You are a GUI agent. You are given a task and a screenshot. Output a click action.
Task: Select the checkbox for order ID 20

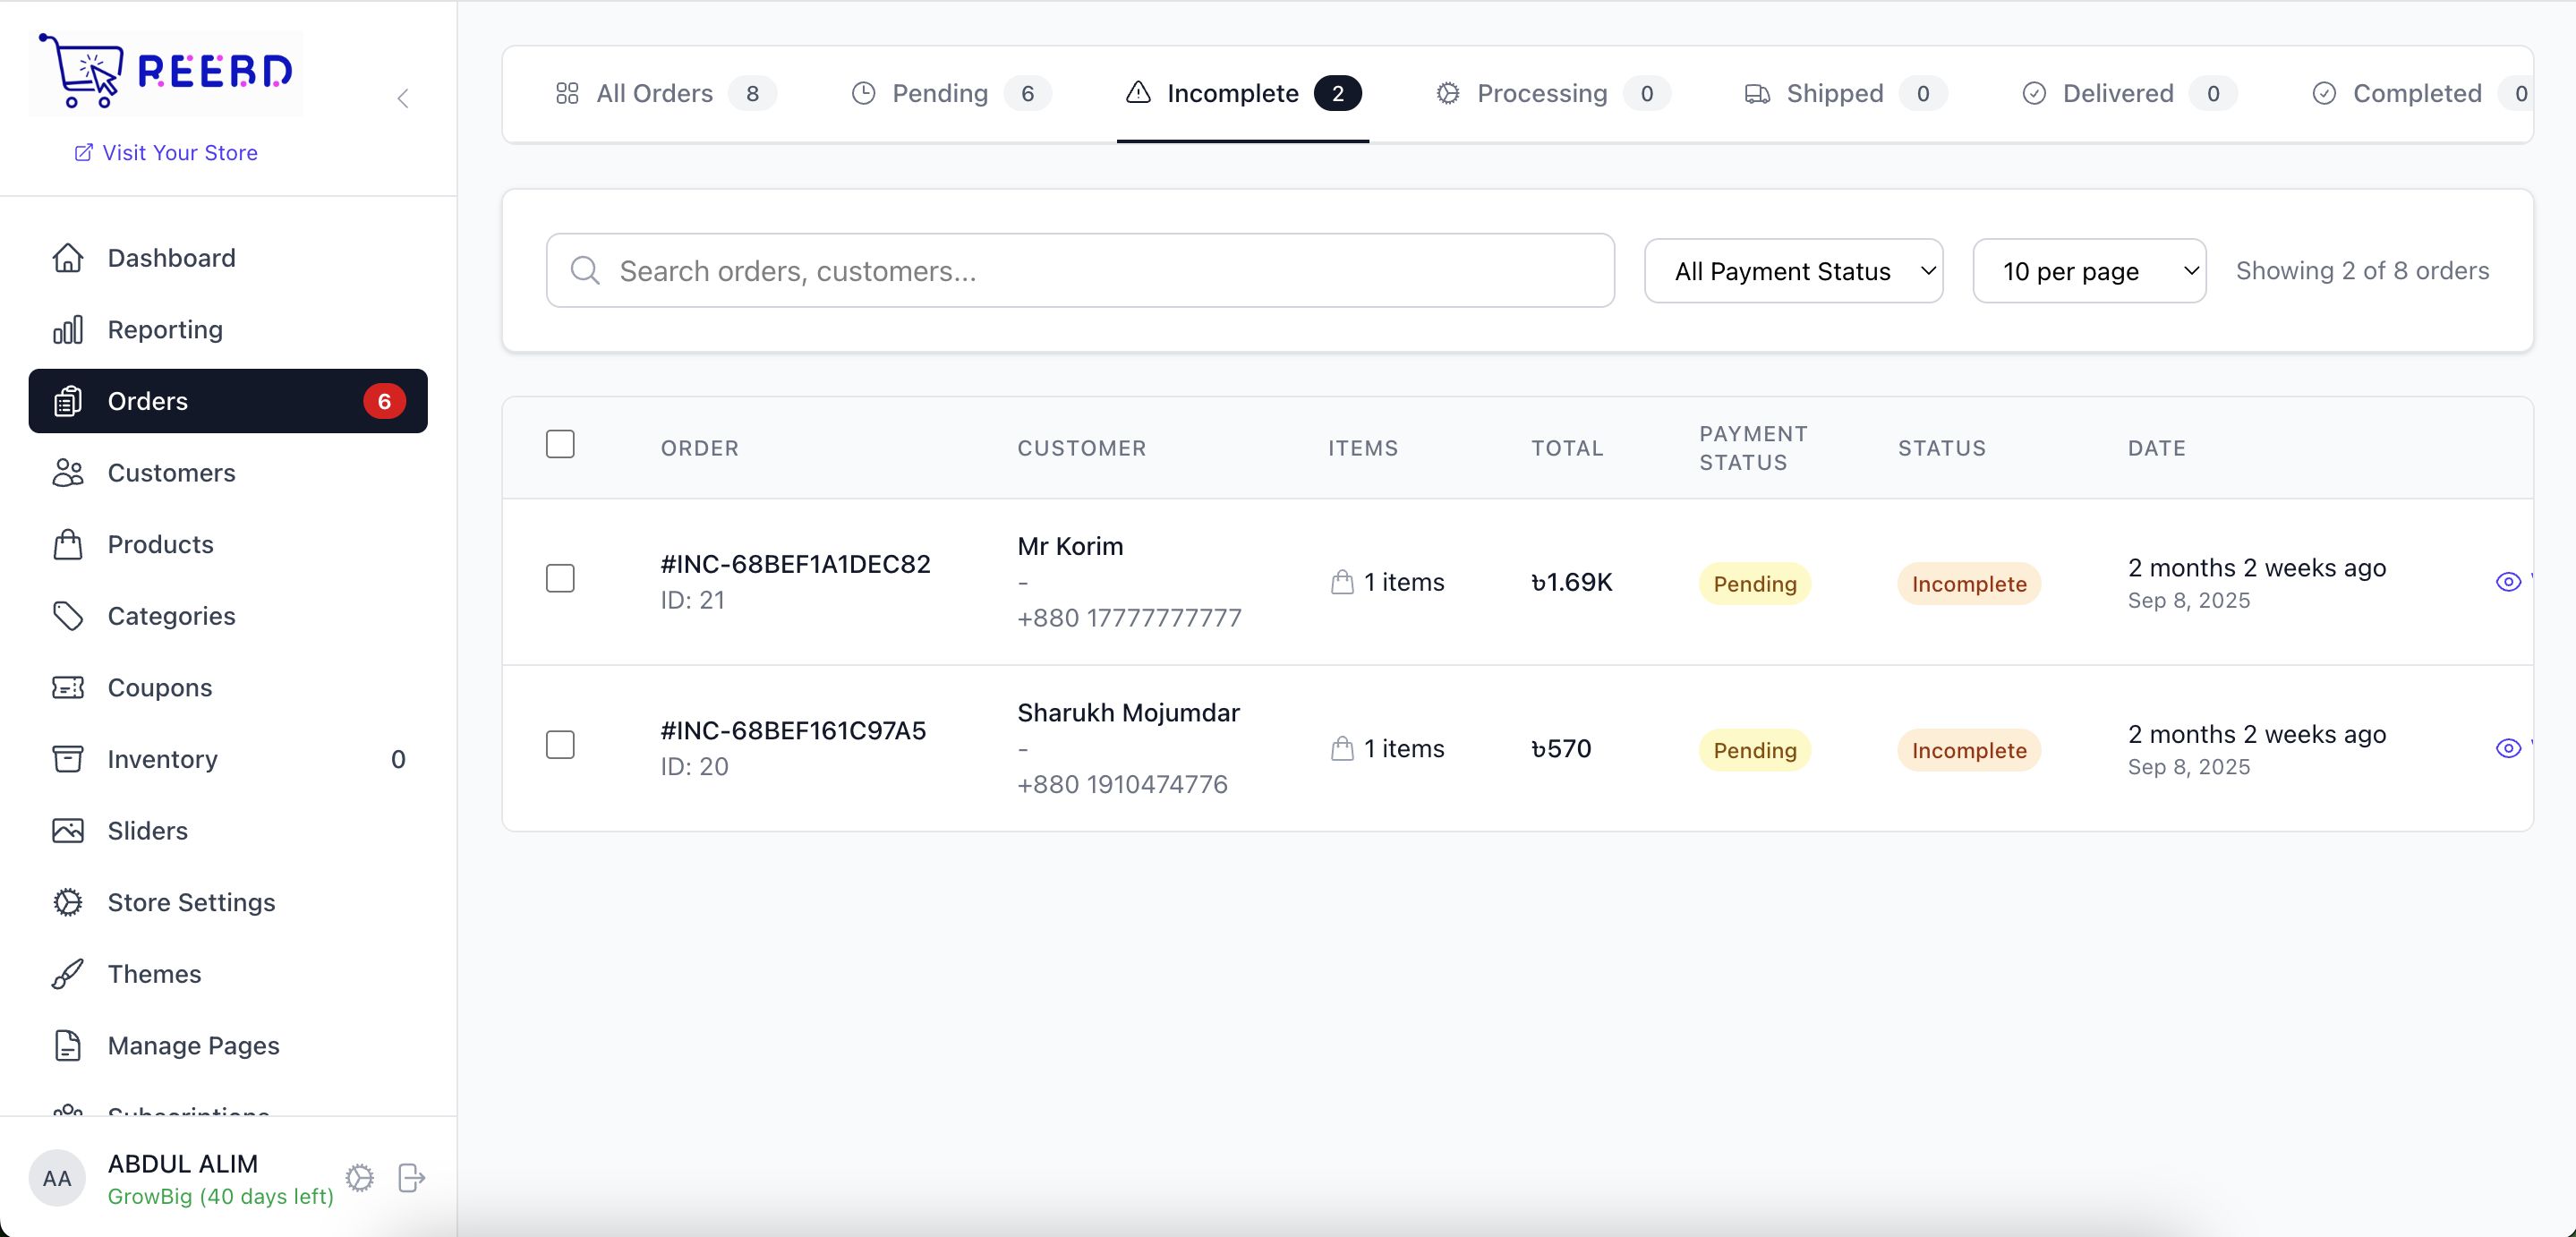point(560,745)
